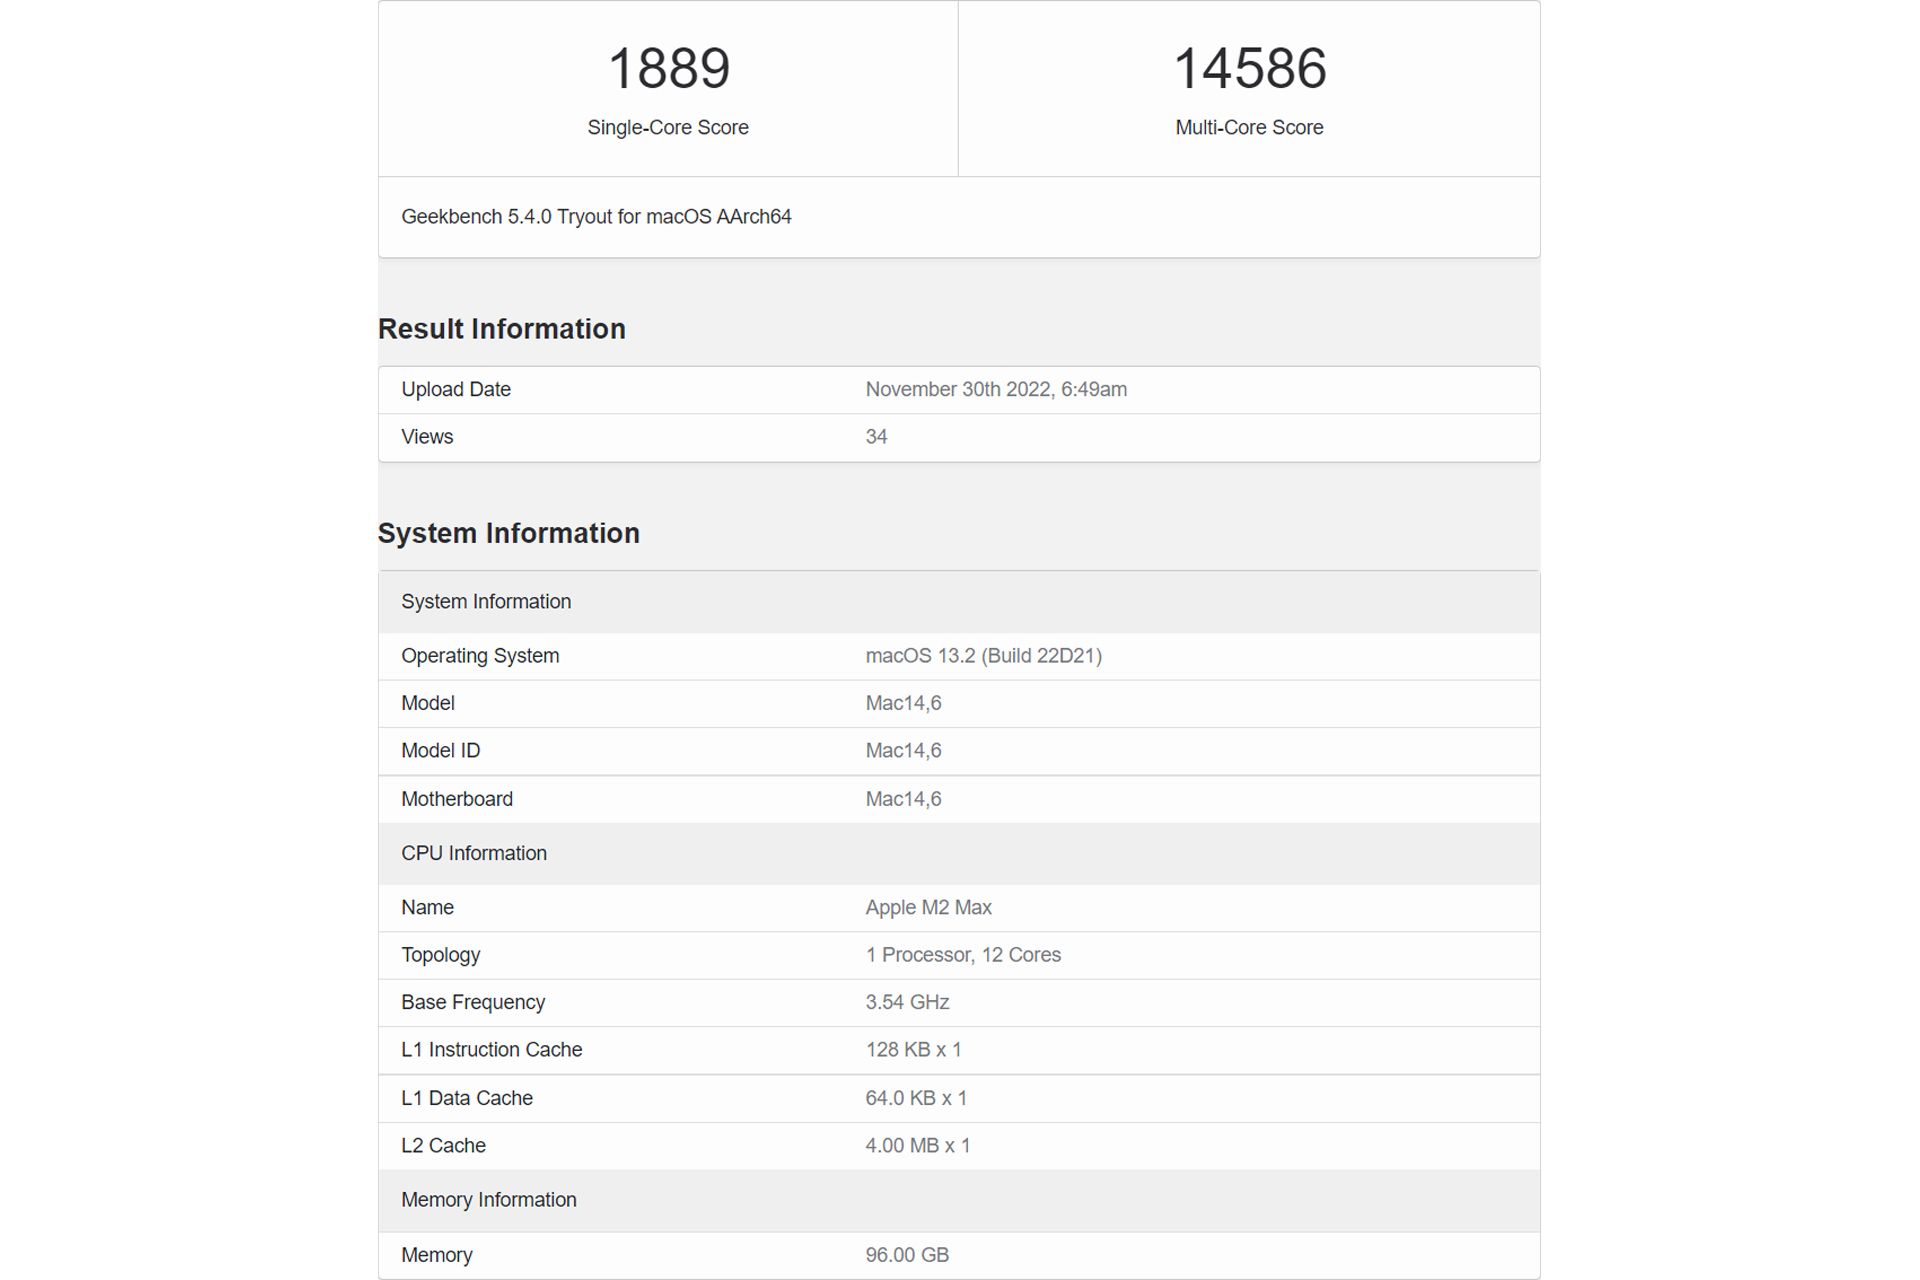Click the Result Information heading

click(x=501, y=329)
